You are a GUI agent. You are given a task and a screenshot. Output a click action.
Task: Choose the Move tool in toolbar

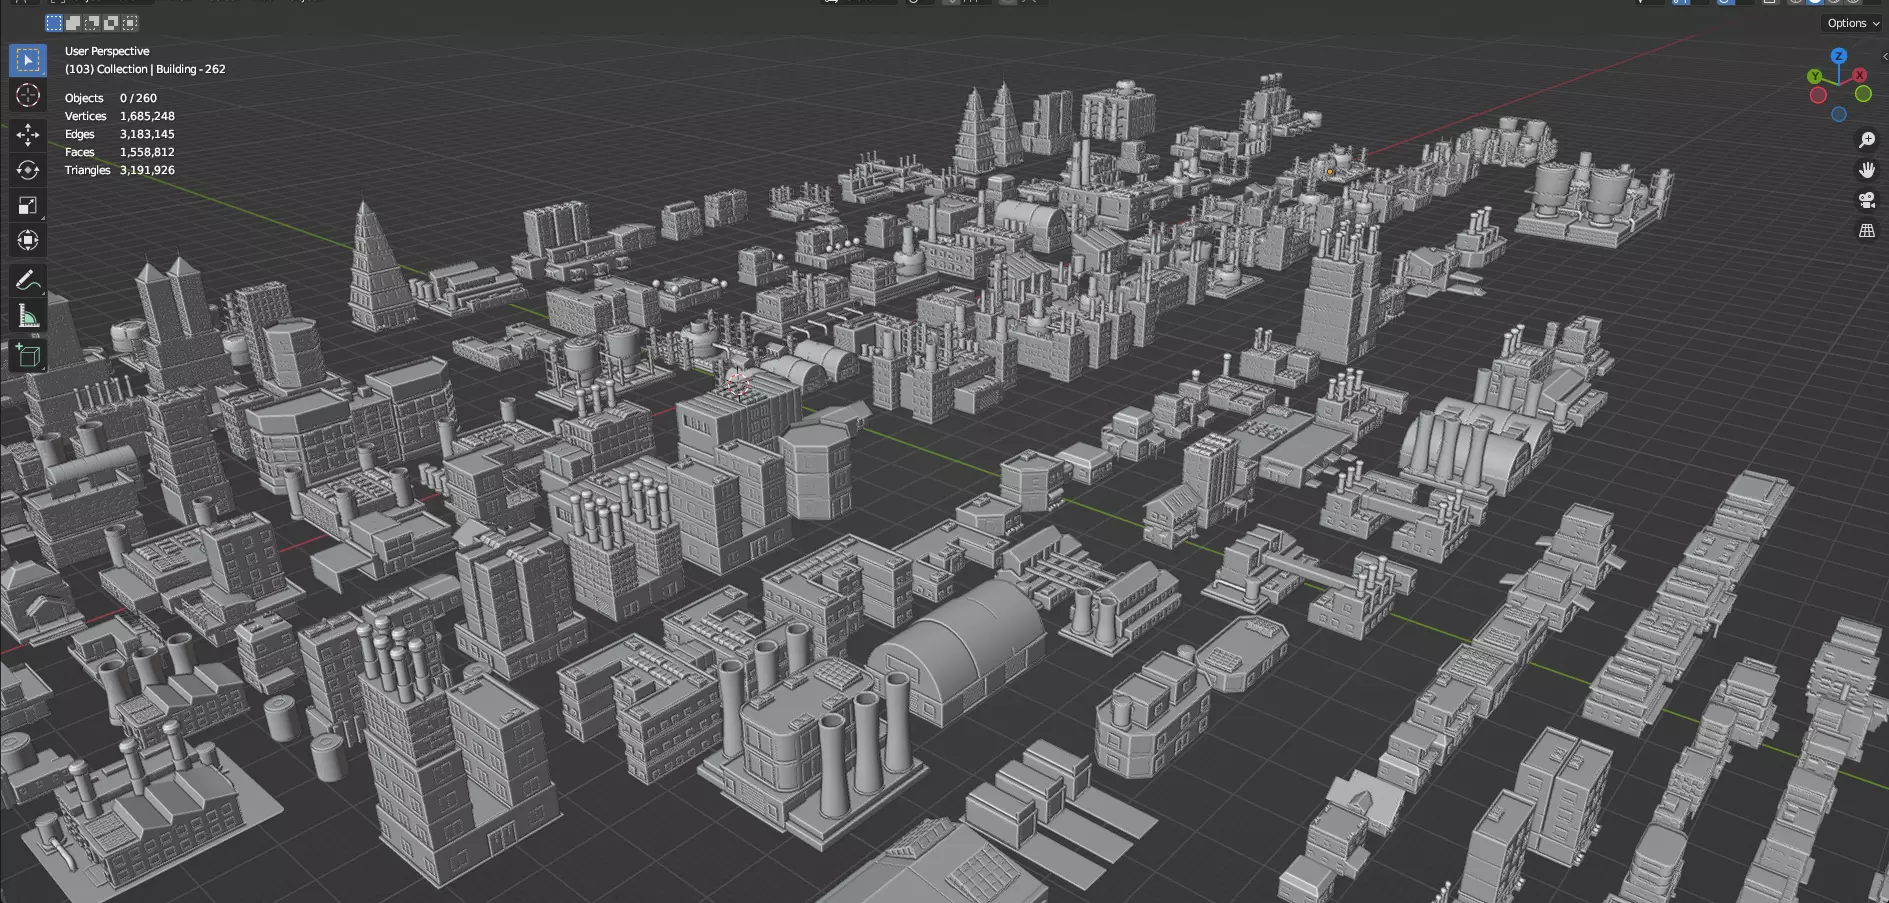click(x=28, y=134)
